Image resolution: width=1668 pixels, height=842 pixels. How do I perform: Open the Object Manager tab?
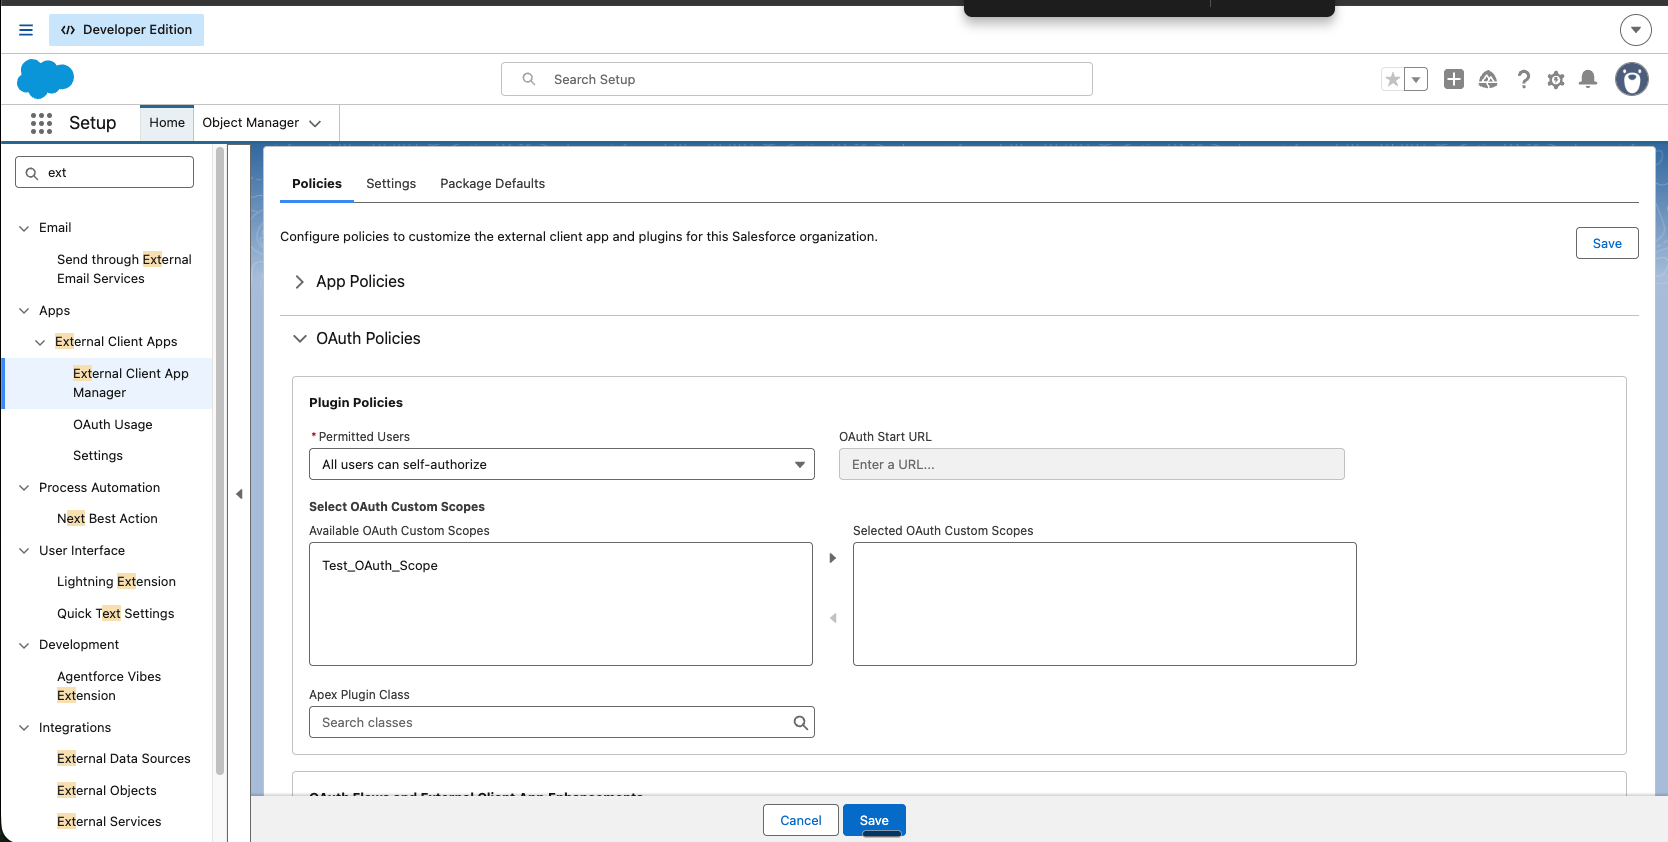[251, 123]
